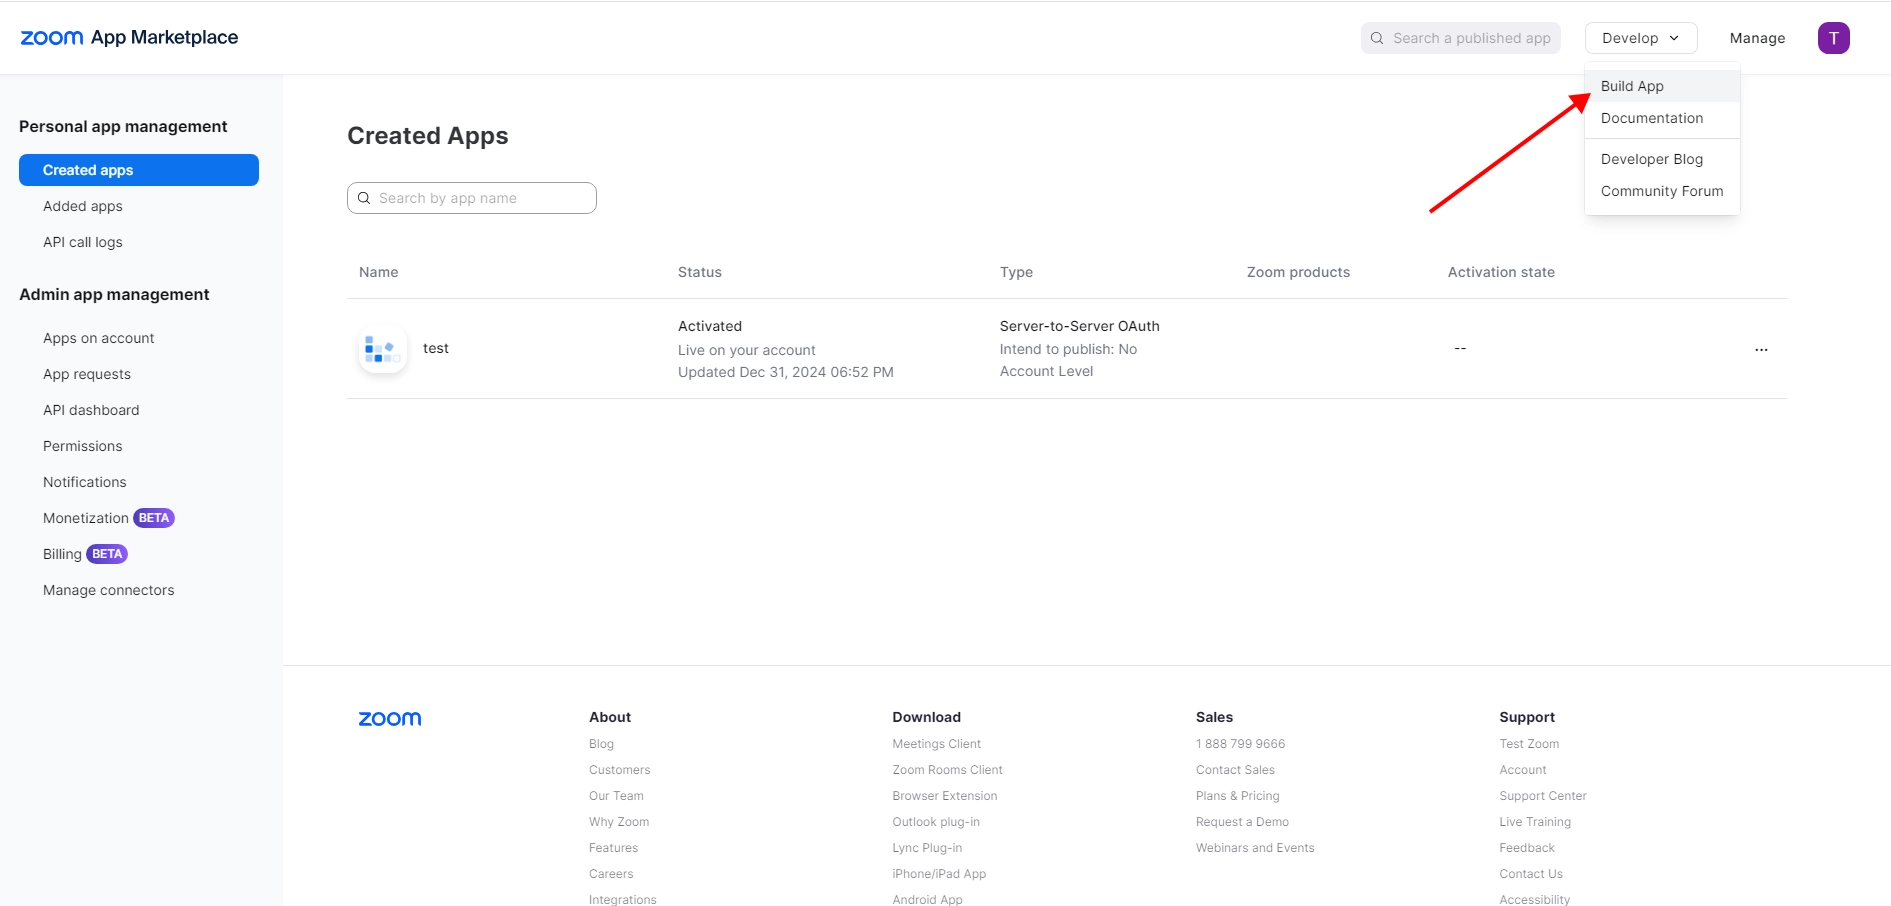Viewport: 1891px width, 906px height.
Task: Open footer iPhone/iPad App link
Action: coord(939,874)
